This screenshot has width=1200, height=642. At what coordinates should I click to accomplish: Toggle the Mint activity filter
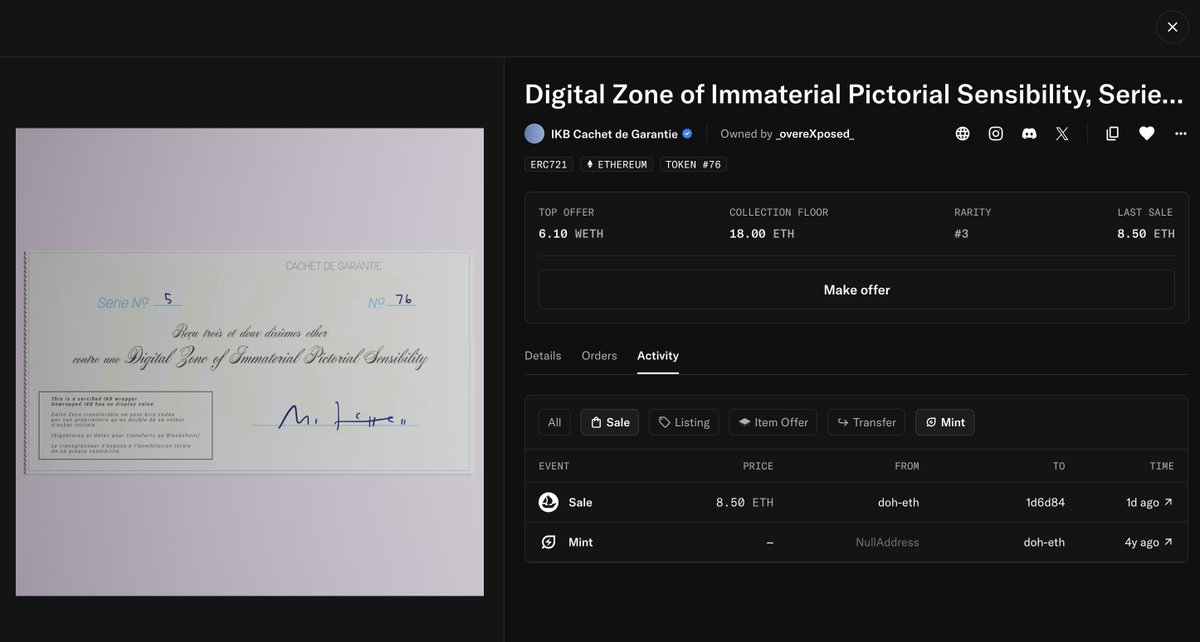(x=945, y=422)
